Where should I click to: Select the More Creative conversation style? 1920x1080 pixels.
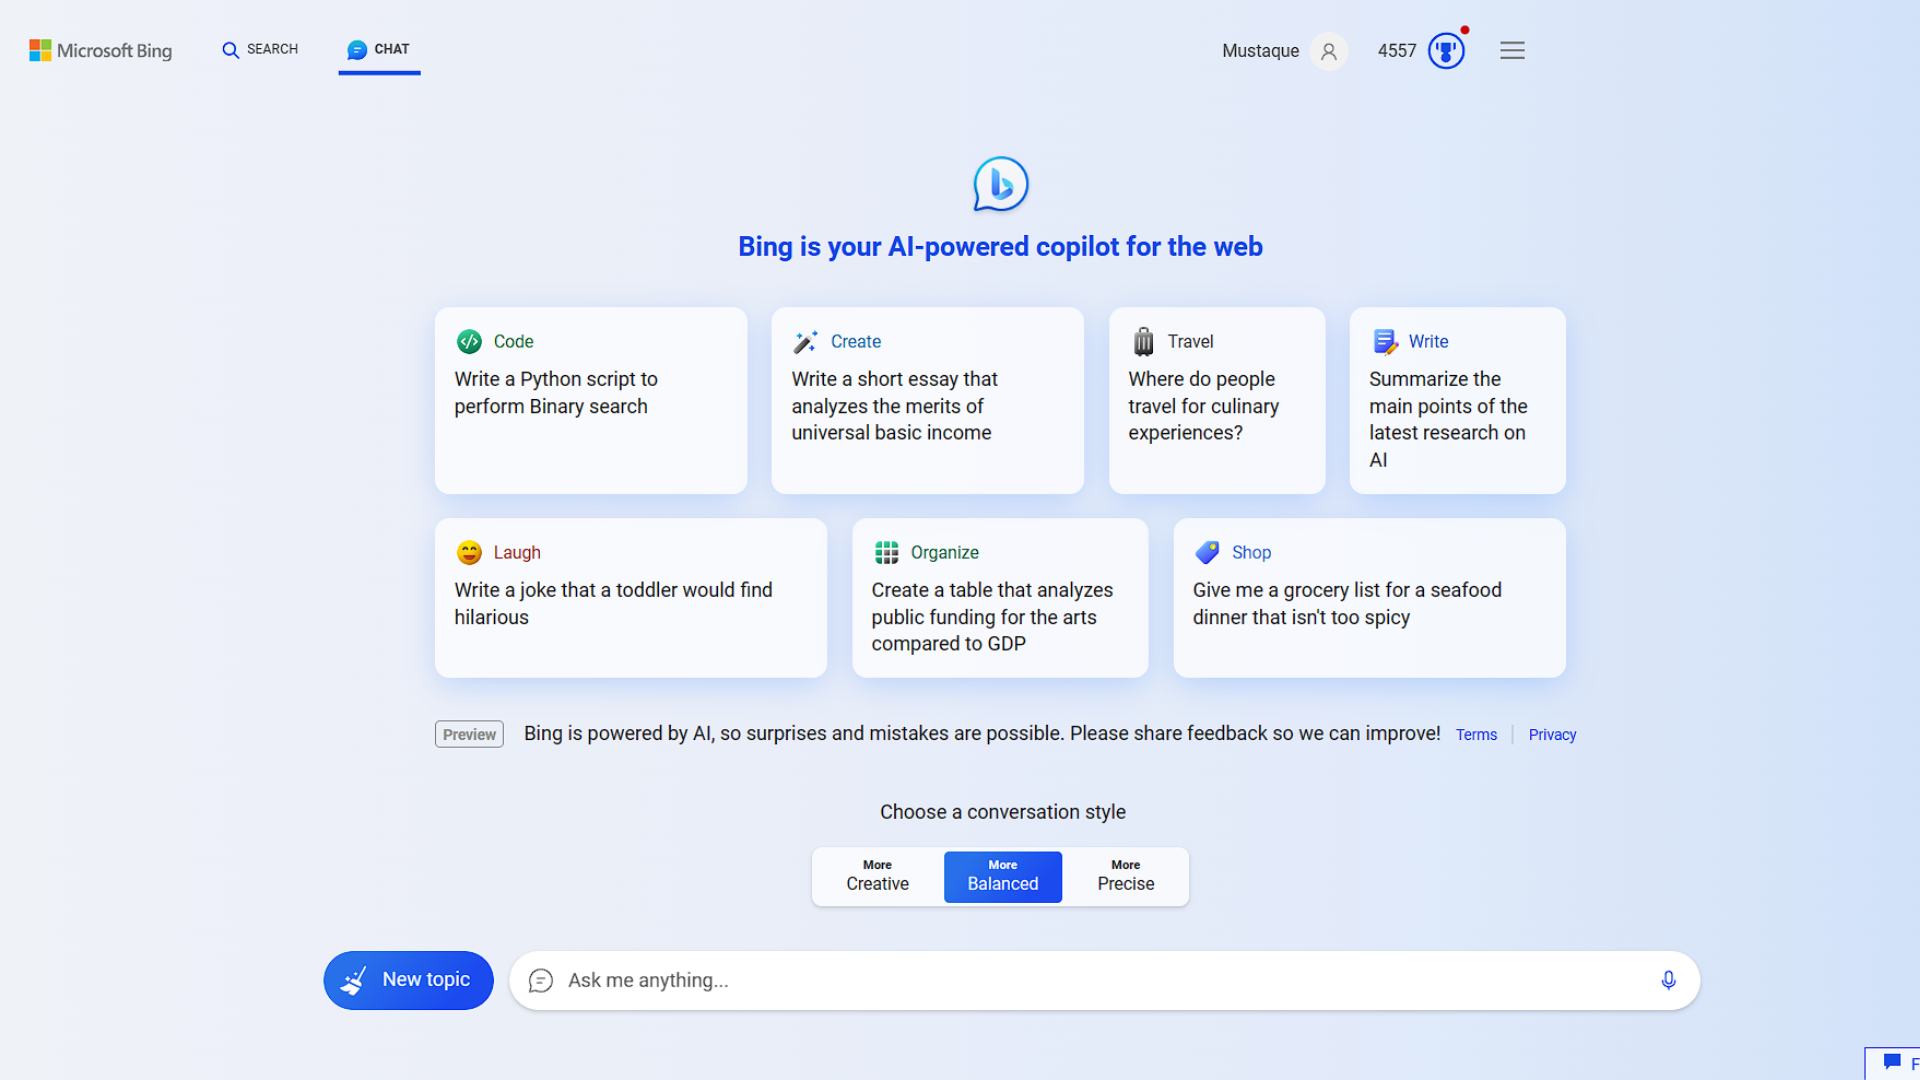876,876
